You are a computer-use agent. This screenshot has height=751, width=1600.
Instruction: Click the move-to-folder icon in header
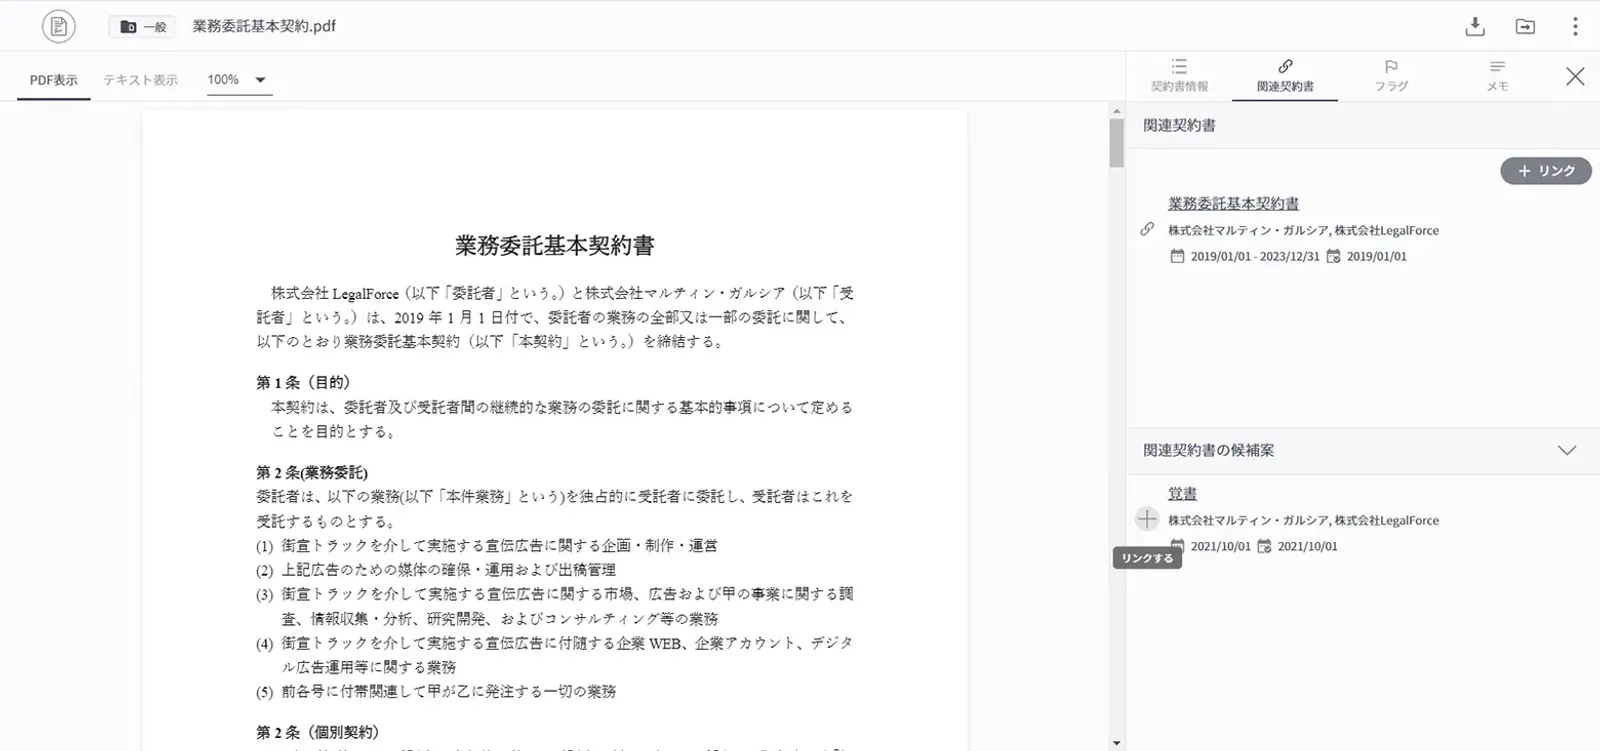coord(1525,27)
